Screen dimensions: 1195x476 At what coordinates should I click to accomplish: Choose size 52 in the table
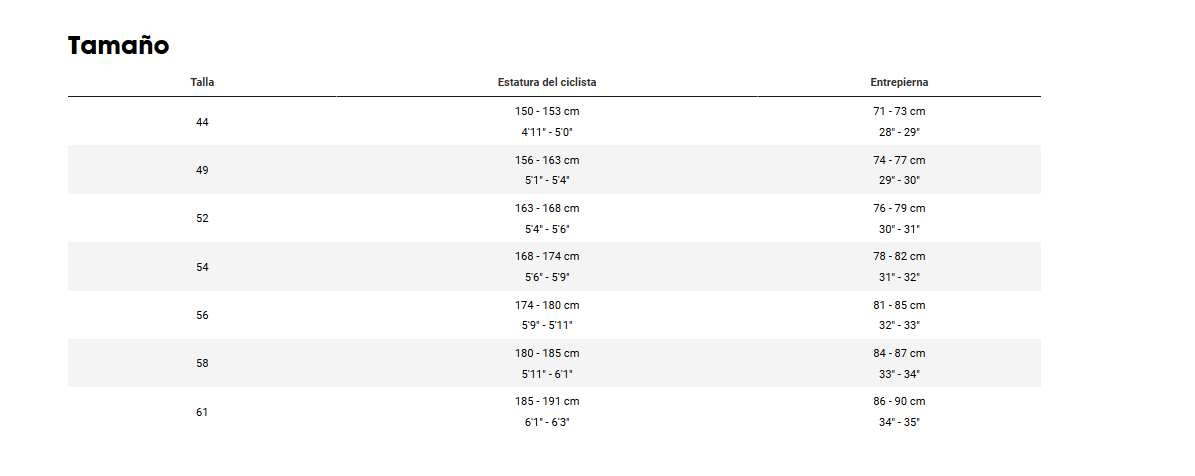202,219
